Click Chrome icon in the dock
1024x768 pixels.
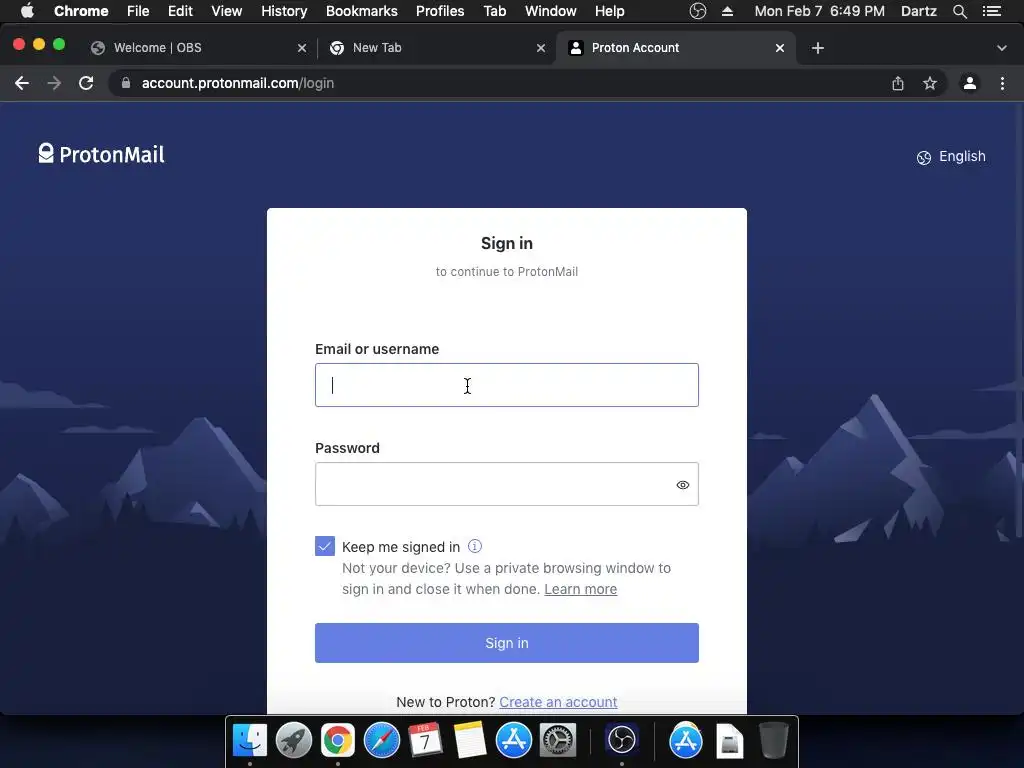[338, 740]
